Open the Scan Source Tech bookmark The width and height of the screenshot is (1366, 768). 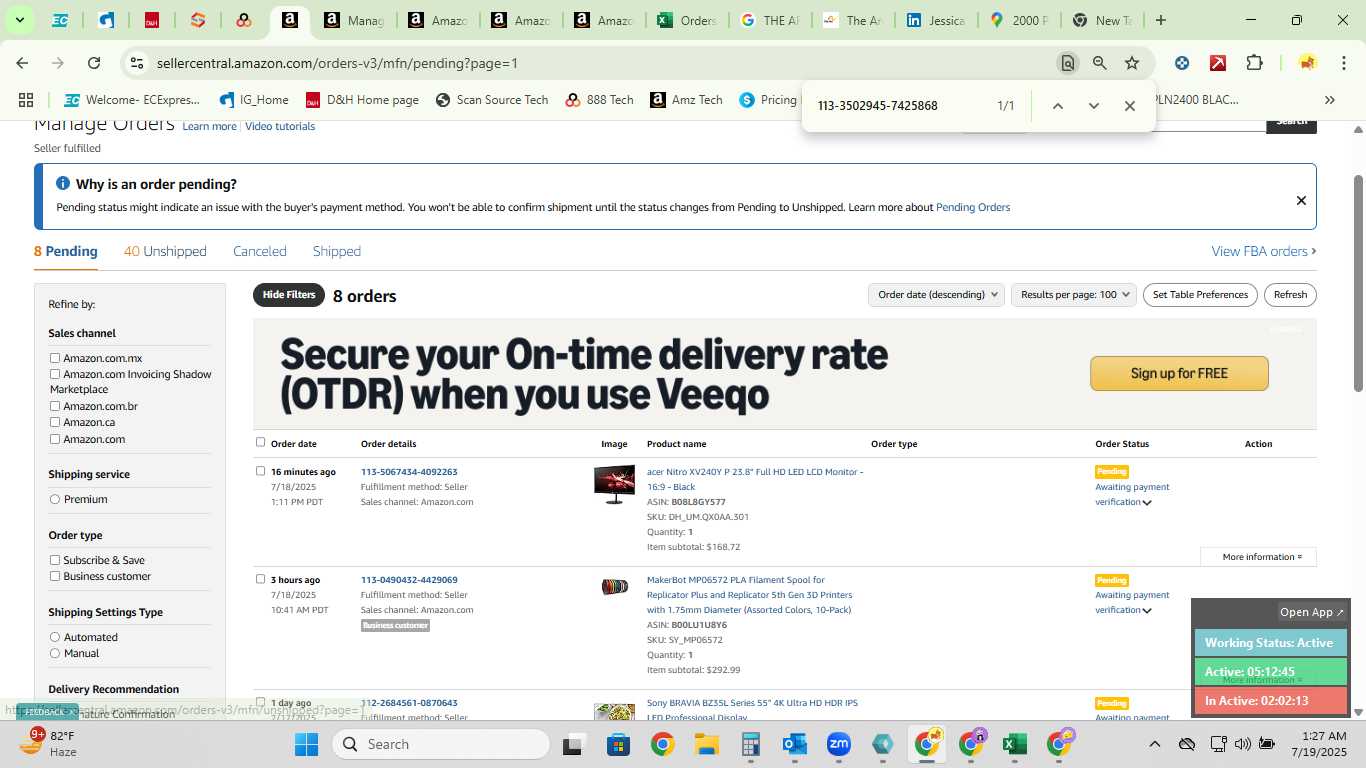492,100
